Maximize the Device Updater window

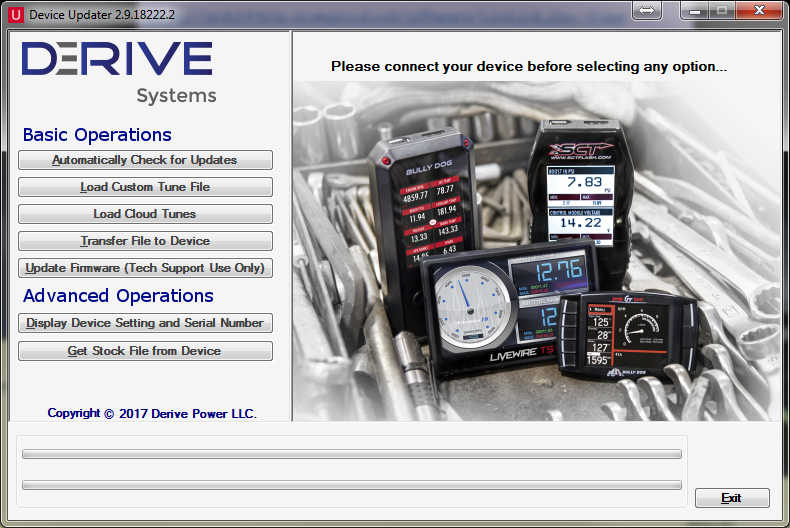click(x=722, y=10)
